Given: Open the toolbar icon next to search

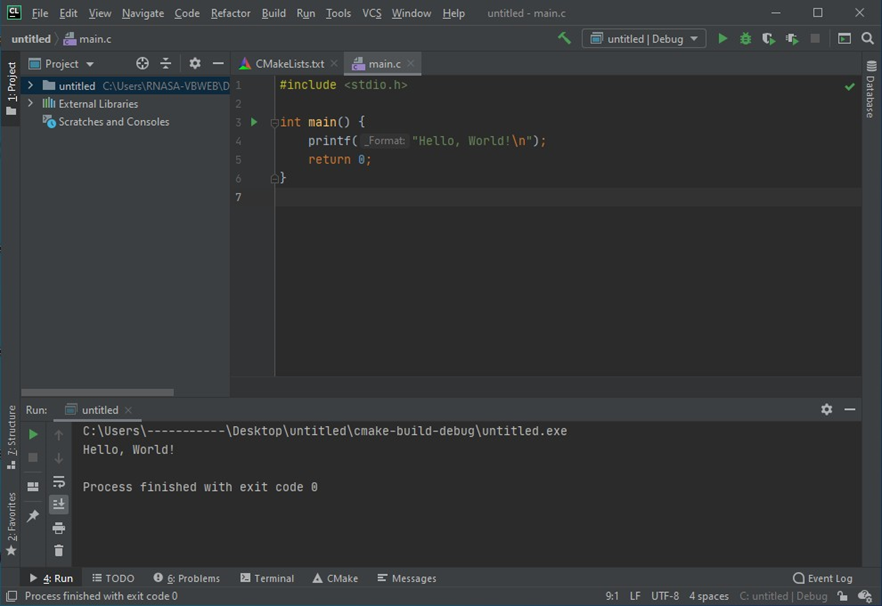Looking at the screenshot, I should [x=844, y=38].
